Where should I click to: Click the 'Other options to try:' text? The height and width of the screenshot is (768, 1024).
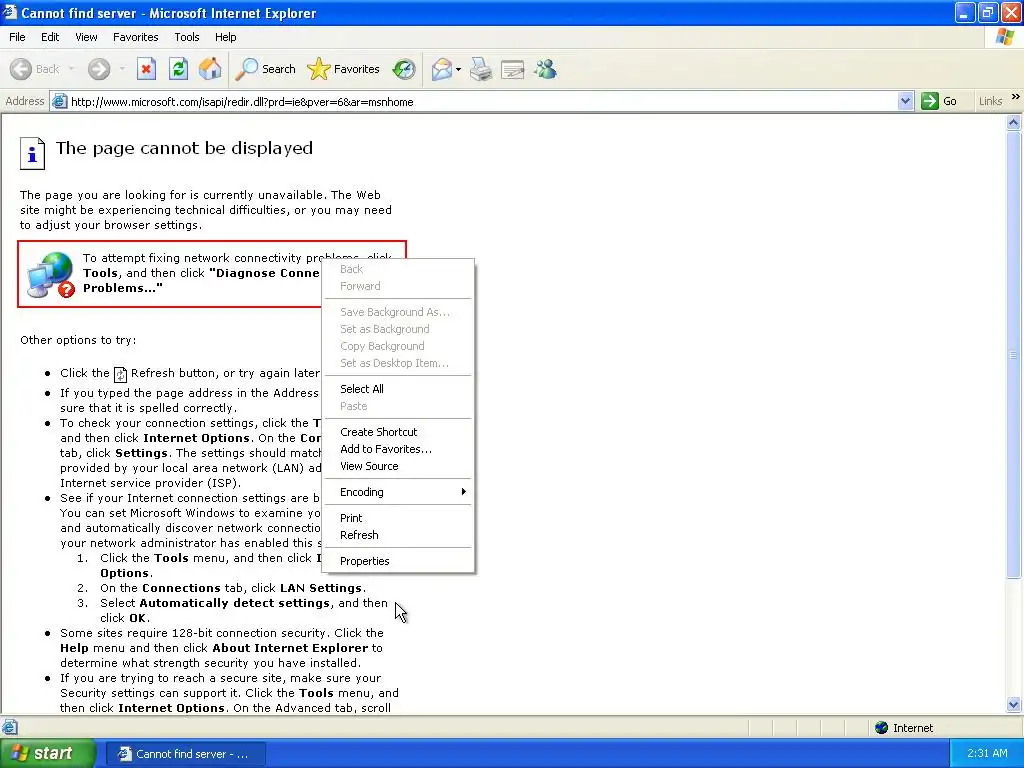[78, 340]
